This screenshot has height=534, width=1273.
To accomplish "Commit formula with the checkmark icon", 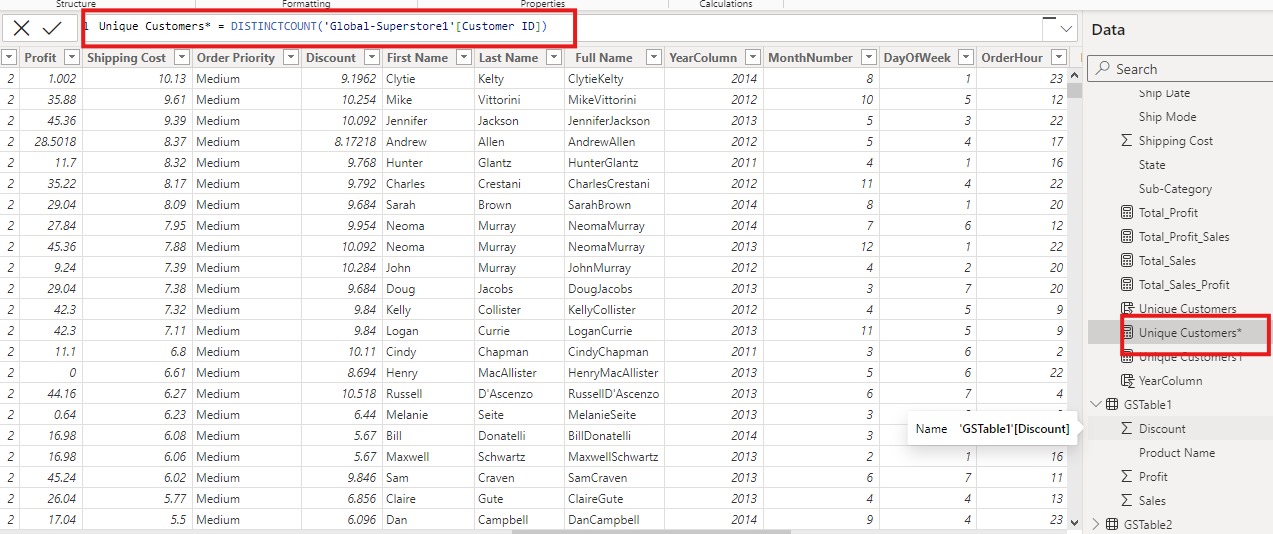I will (52, 29).
